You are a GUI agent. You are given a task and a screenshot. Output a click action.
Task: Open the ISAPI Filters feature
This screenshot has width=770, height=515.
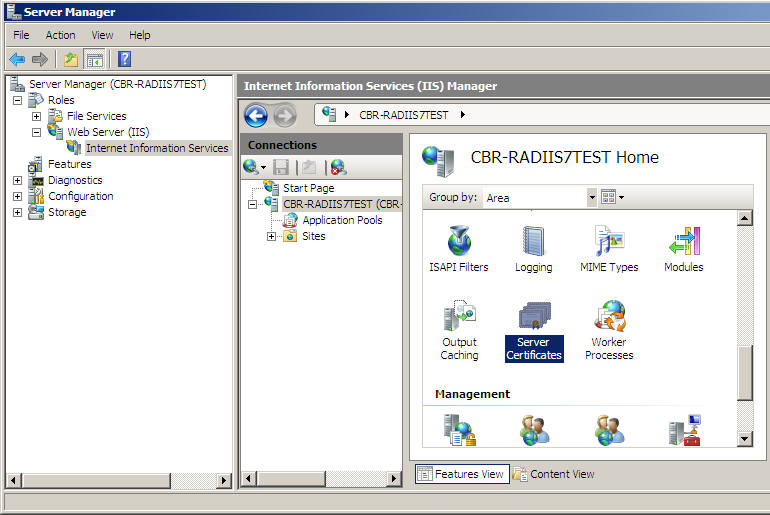459,248
